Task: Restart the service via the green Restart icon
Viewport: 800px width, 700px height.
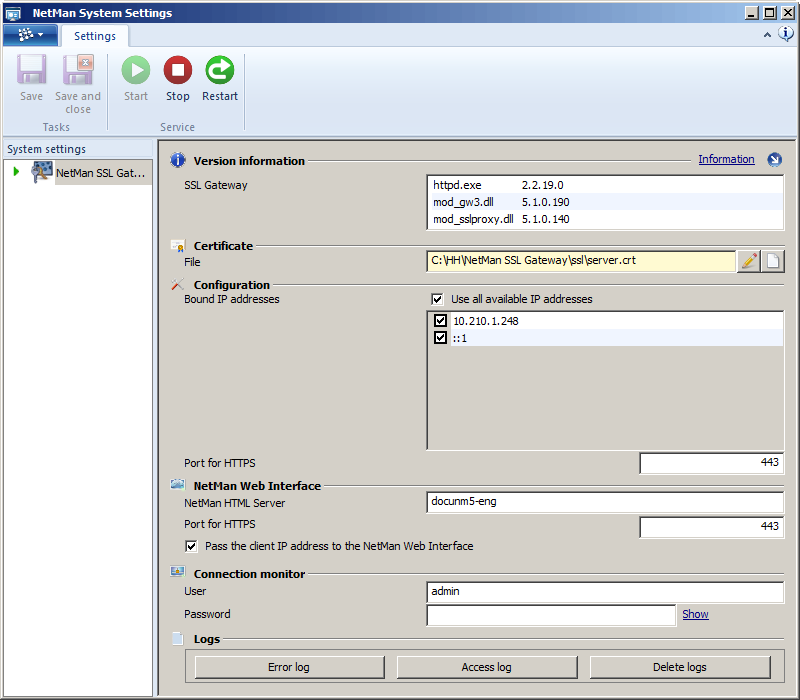Action: [x=219, y=72]
